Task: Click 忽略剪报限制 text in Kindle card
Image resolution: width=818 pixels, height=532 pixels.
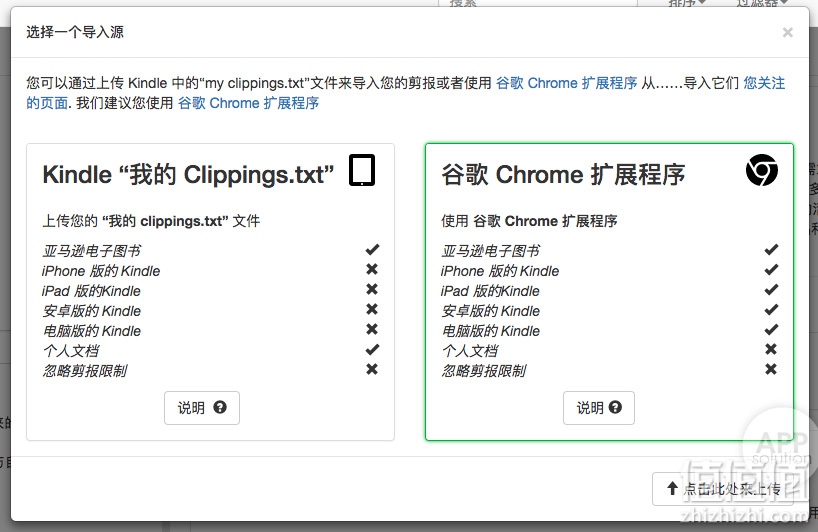Action: click(85, 371)
